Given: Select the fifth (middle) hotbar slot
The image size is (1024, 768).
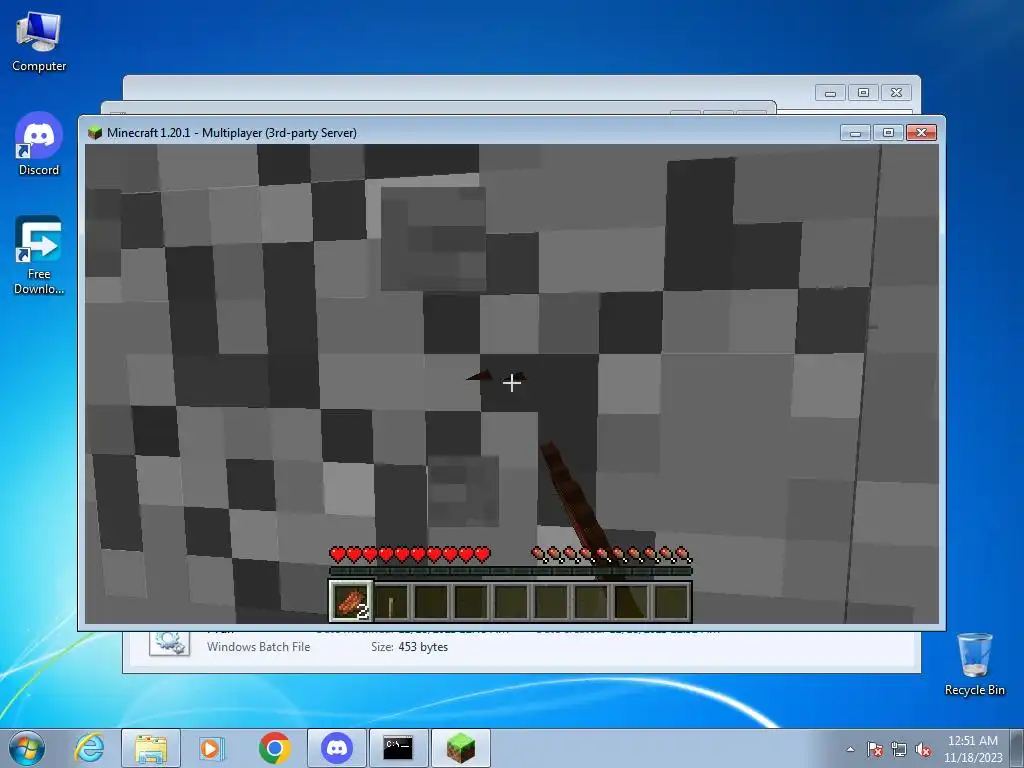Looking at the screenshot, I should pos(511,601).
